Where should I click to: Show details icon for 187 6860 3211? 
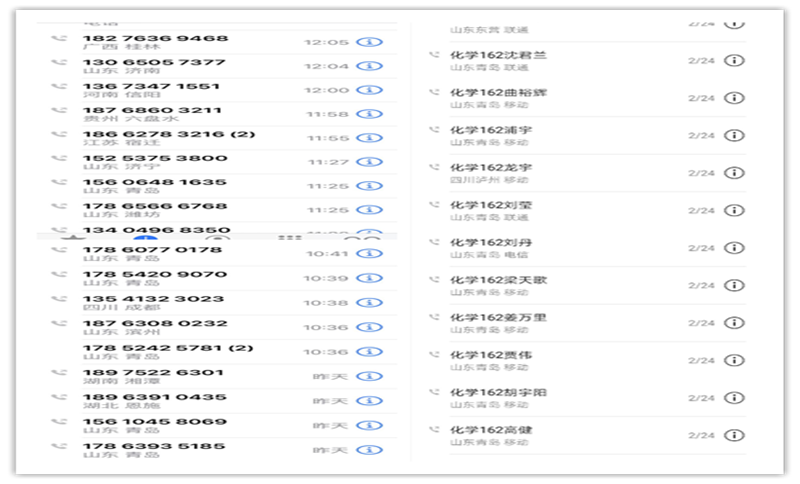370,114
